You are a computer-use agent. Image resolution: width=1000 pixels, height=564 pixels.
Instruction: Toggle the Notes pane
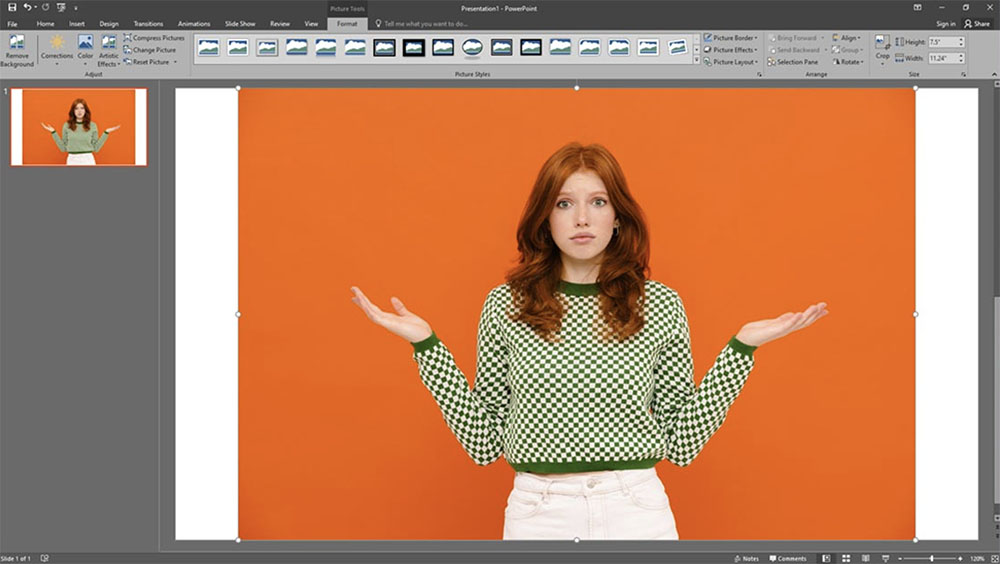click(745, 558)
